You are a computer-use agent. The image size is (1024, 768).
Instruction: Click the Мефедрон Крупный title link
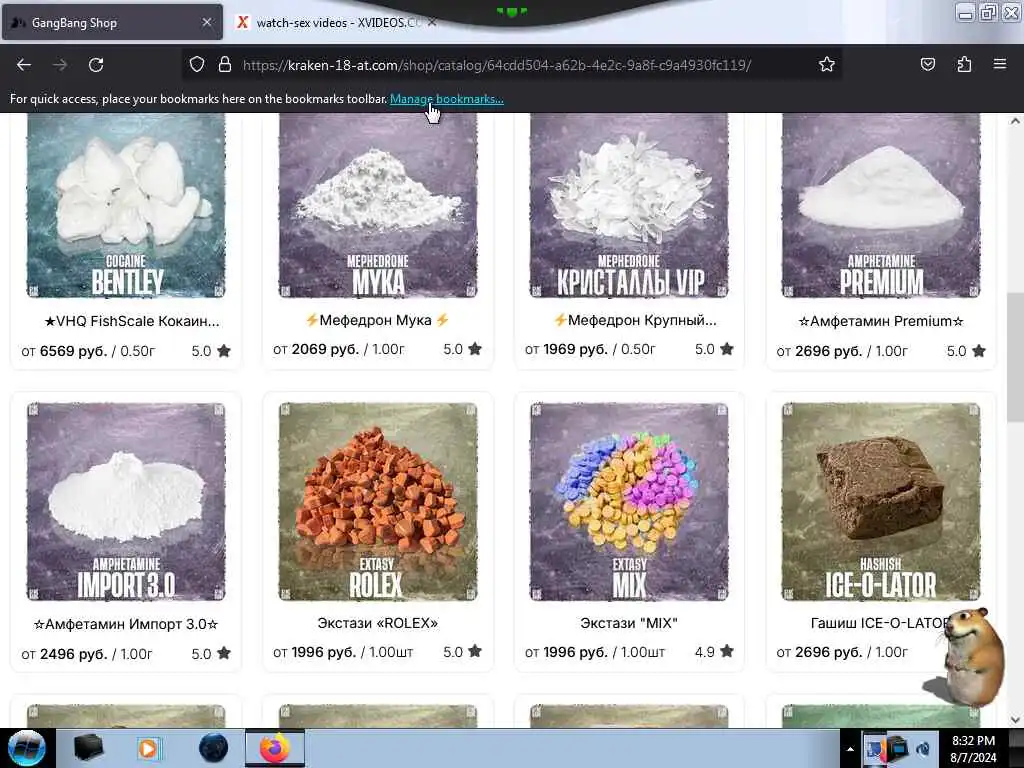635,320
